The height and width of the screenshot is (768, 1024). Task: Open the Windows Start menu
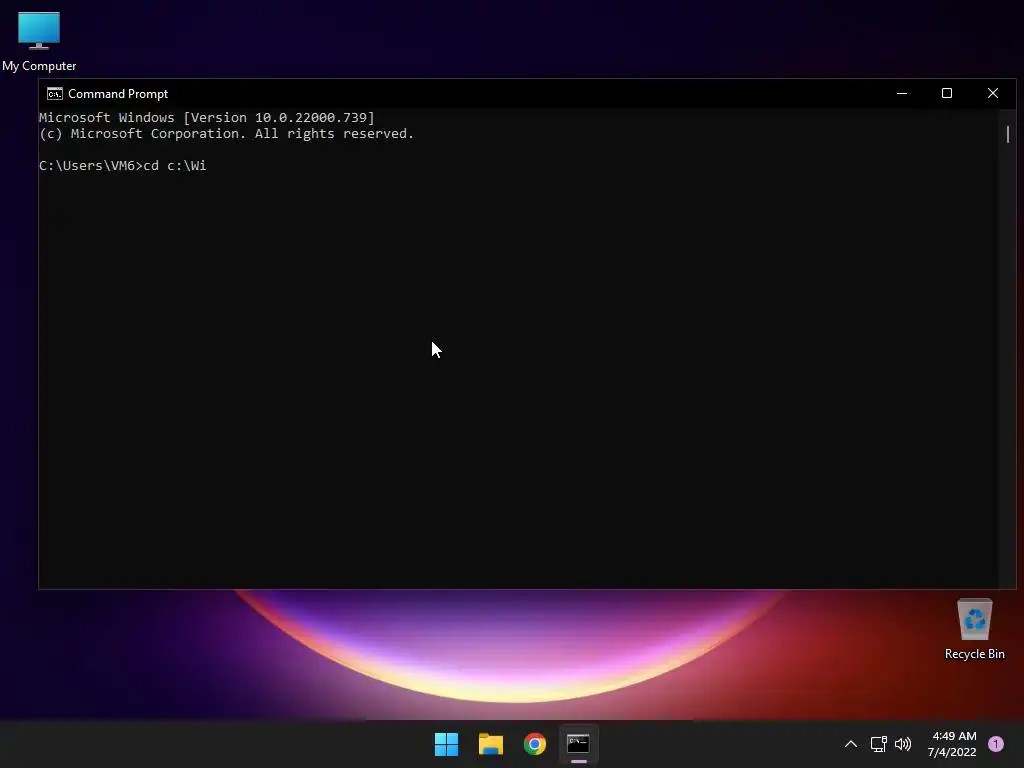(x=447, y=744)
